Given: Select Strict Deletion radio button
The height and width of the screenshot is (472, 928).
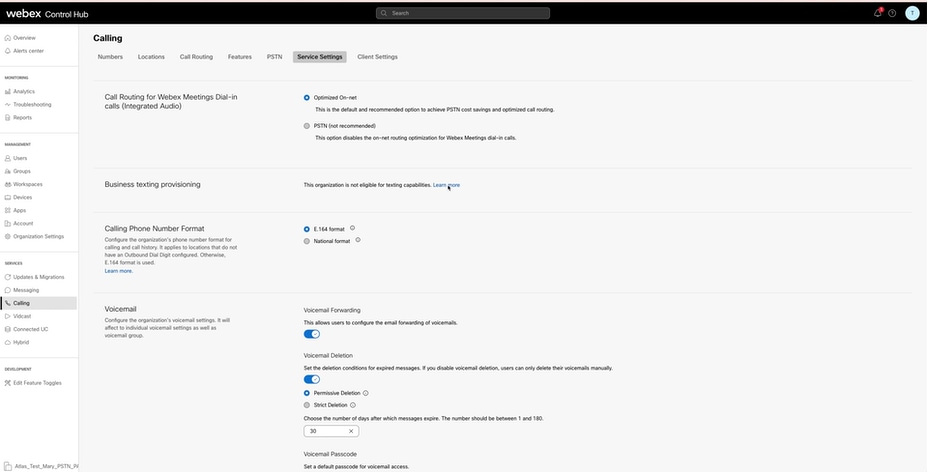Looking at the screenshot, I should [x=307, y=405].
